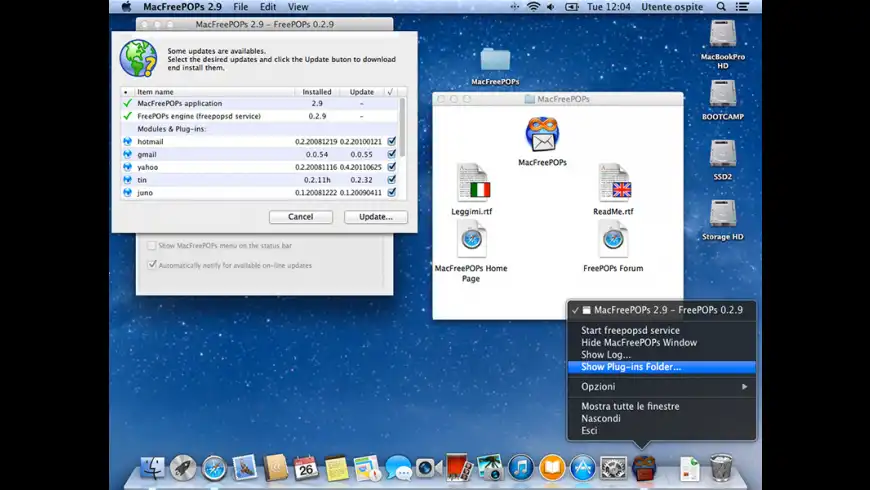Choose Hide MacFreePOPs Window in dock menu
The image size is (870, 490).
click(x=661, y=342)
